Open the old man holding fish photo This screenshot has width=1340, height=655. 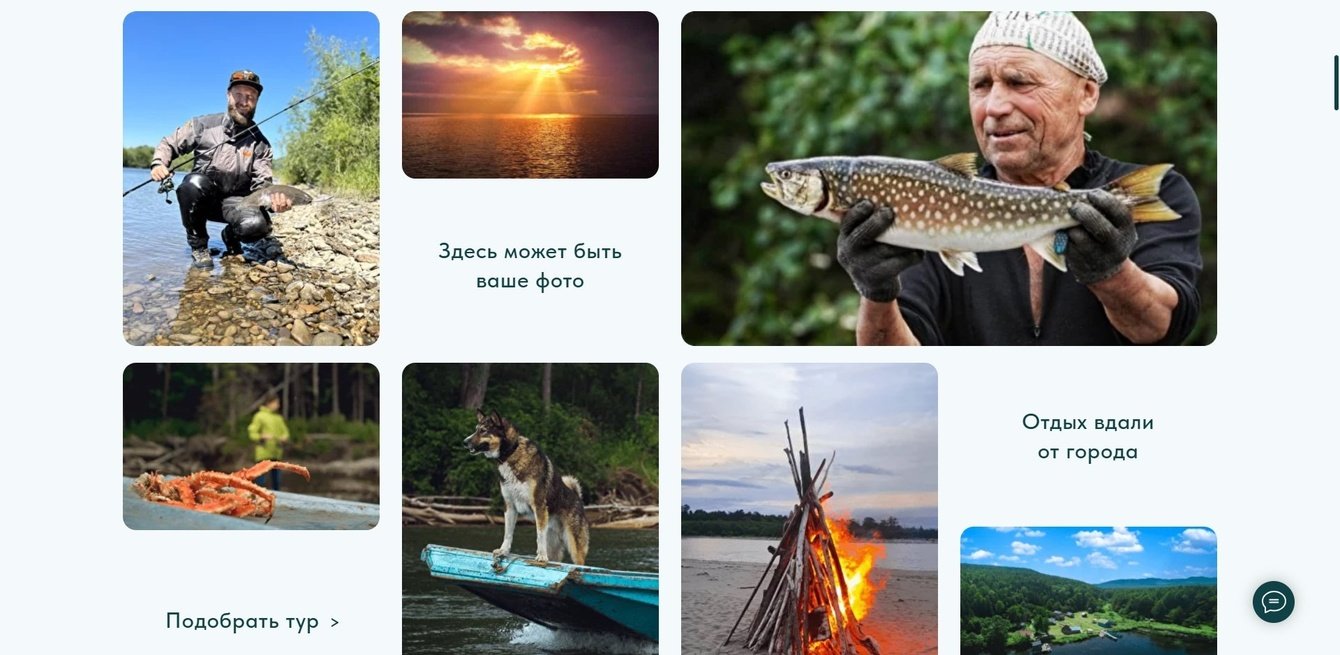949,178
